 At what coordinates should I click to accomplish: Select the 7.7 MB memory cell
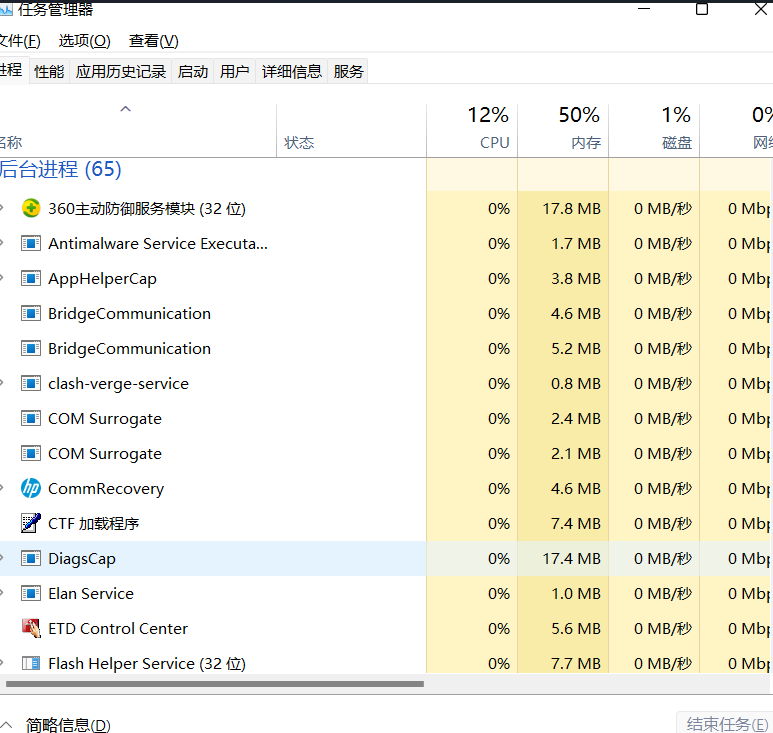coord(563,662)
